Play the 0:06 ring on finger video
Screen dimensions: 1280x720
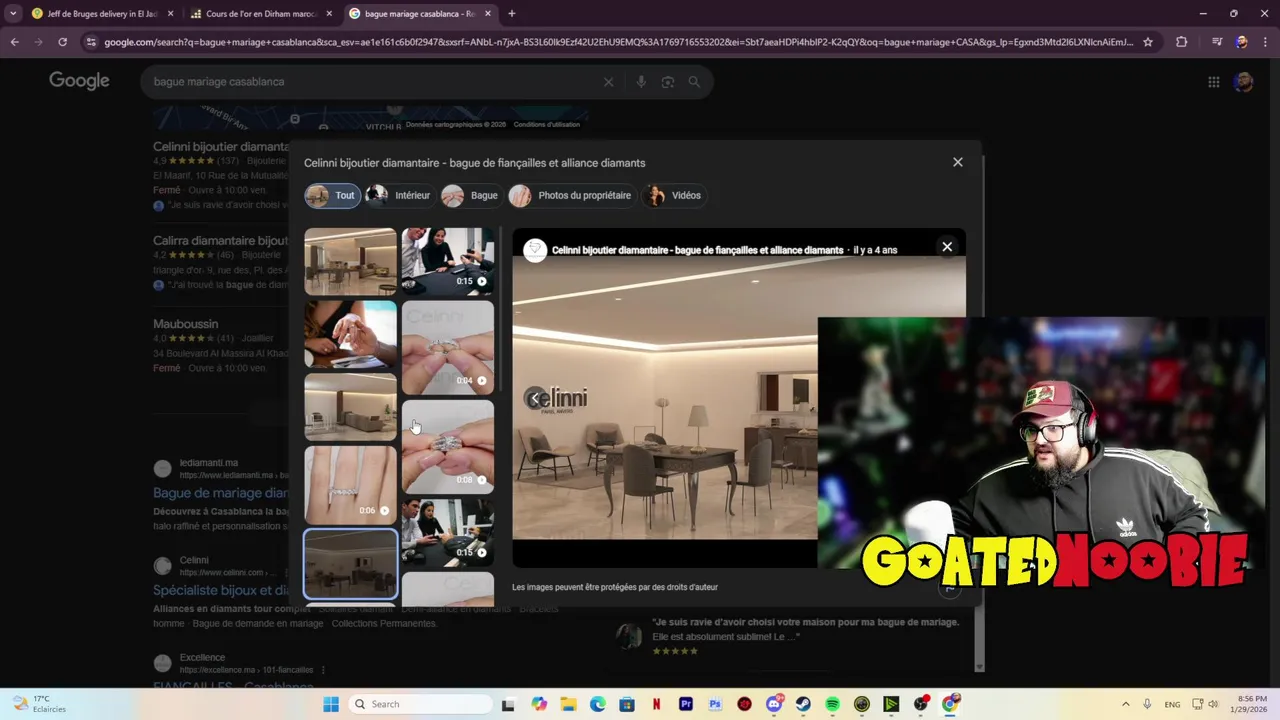pyautogui.click(x=350, y=484)
